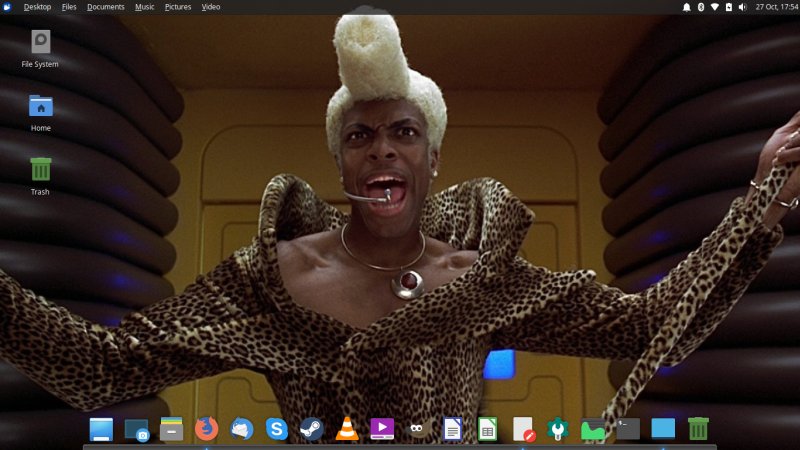
Task: Open the Pictures menu in top panel
Action: pyautogui.click(x=178, y=7)
